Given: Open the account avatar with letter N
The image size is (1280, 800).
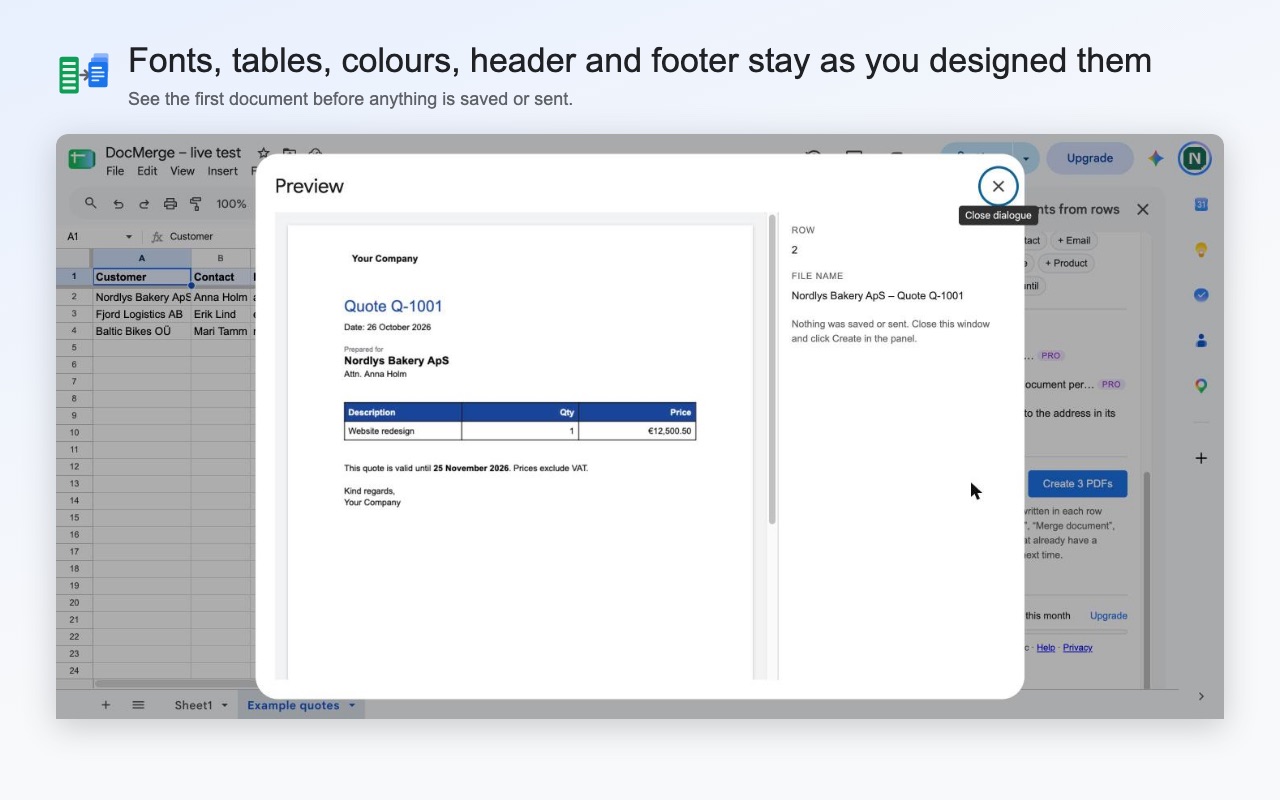Looking at the screenshot, I should tap(1194, 158).
